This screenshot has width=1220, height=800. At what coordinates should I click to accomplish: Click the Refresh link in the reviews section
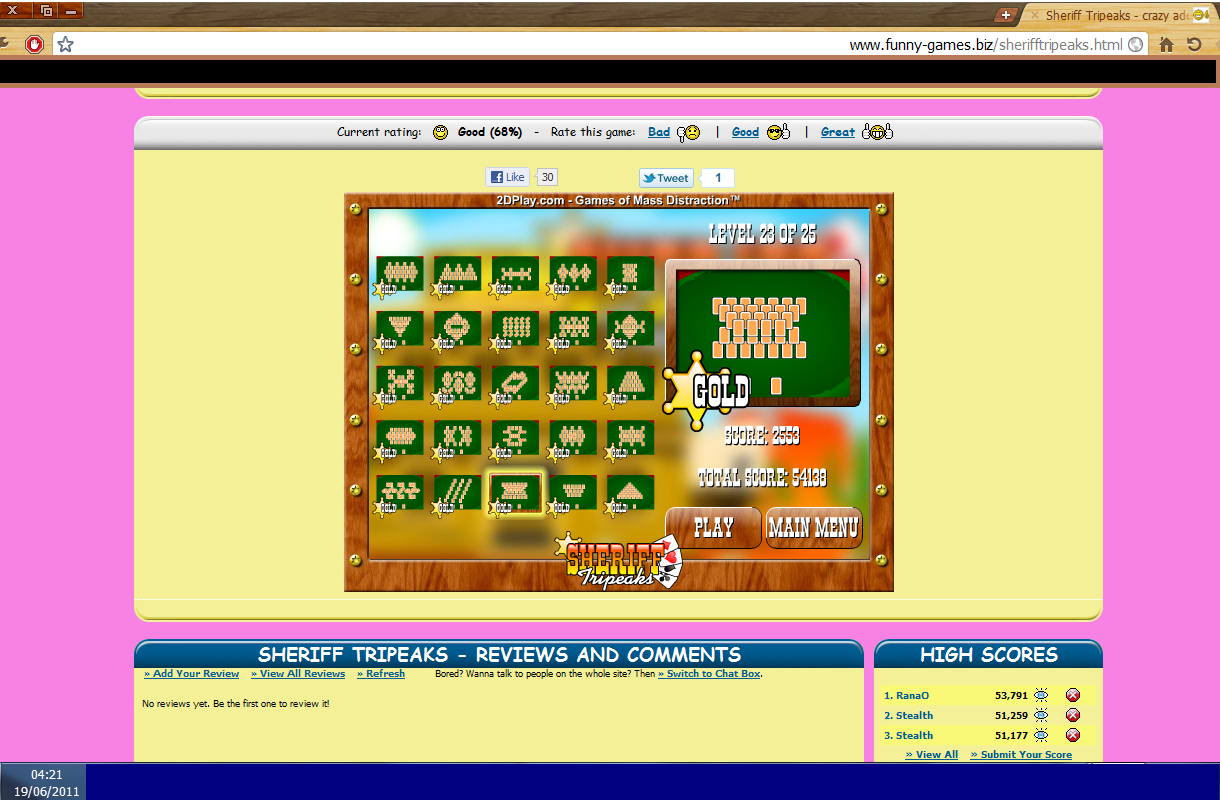click(381, 674)
